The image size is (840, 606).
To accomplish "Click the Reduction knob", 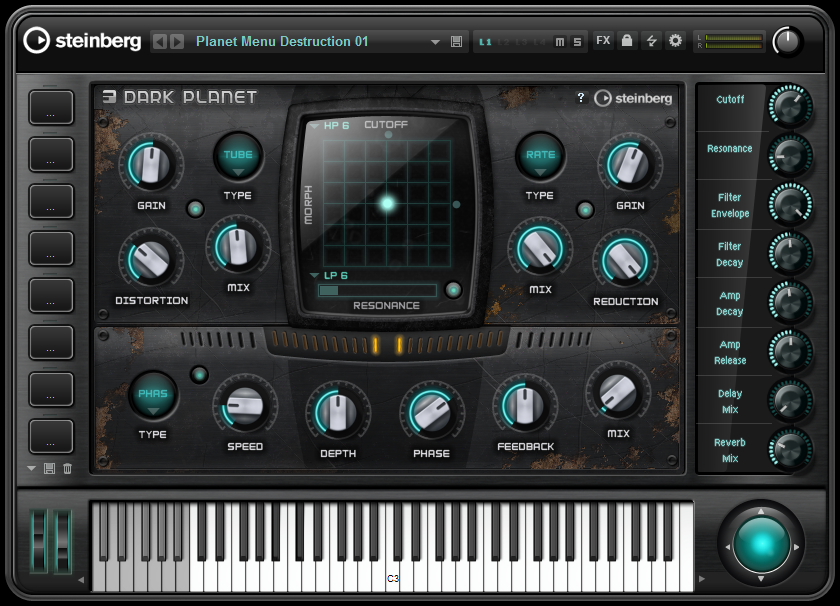I will coord(625,260).
